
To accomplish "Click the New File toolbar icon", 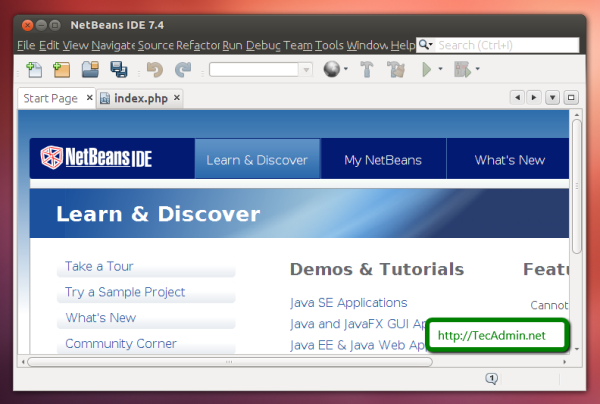I will pyautogui.click(x=34, y=69).
